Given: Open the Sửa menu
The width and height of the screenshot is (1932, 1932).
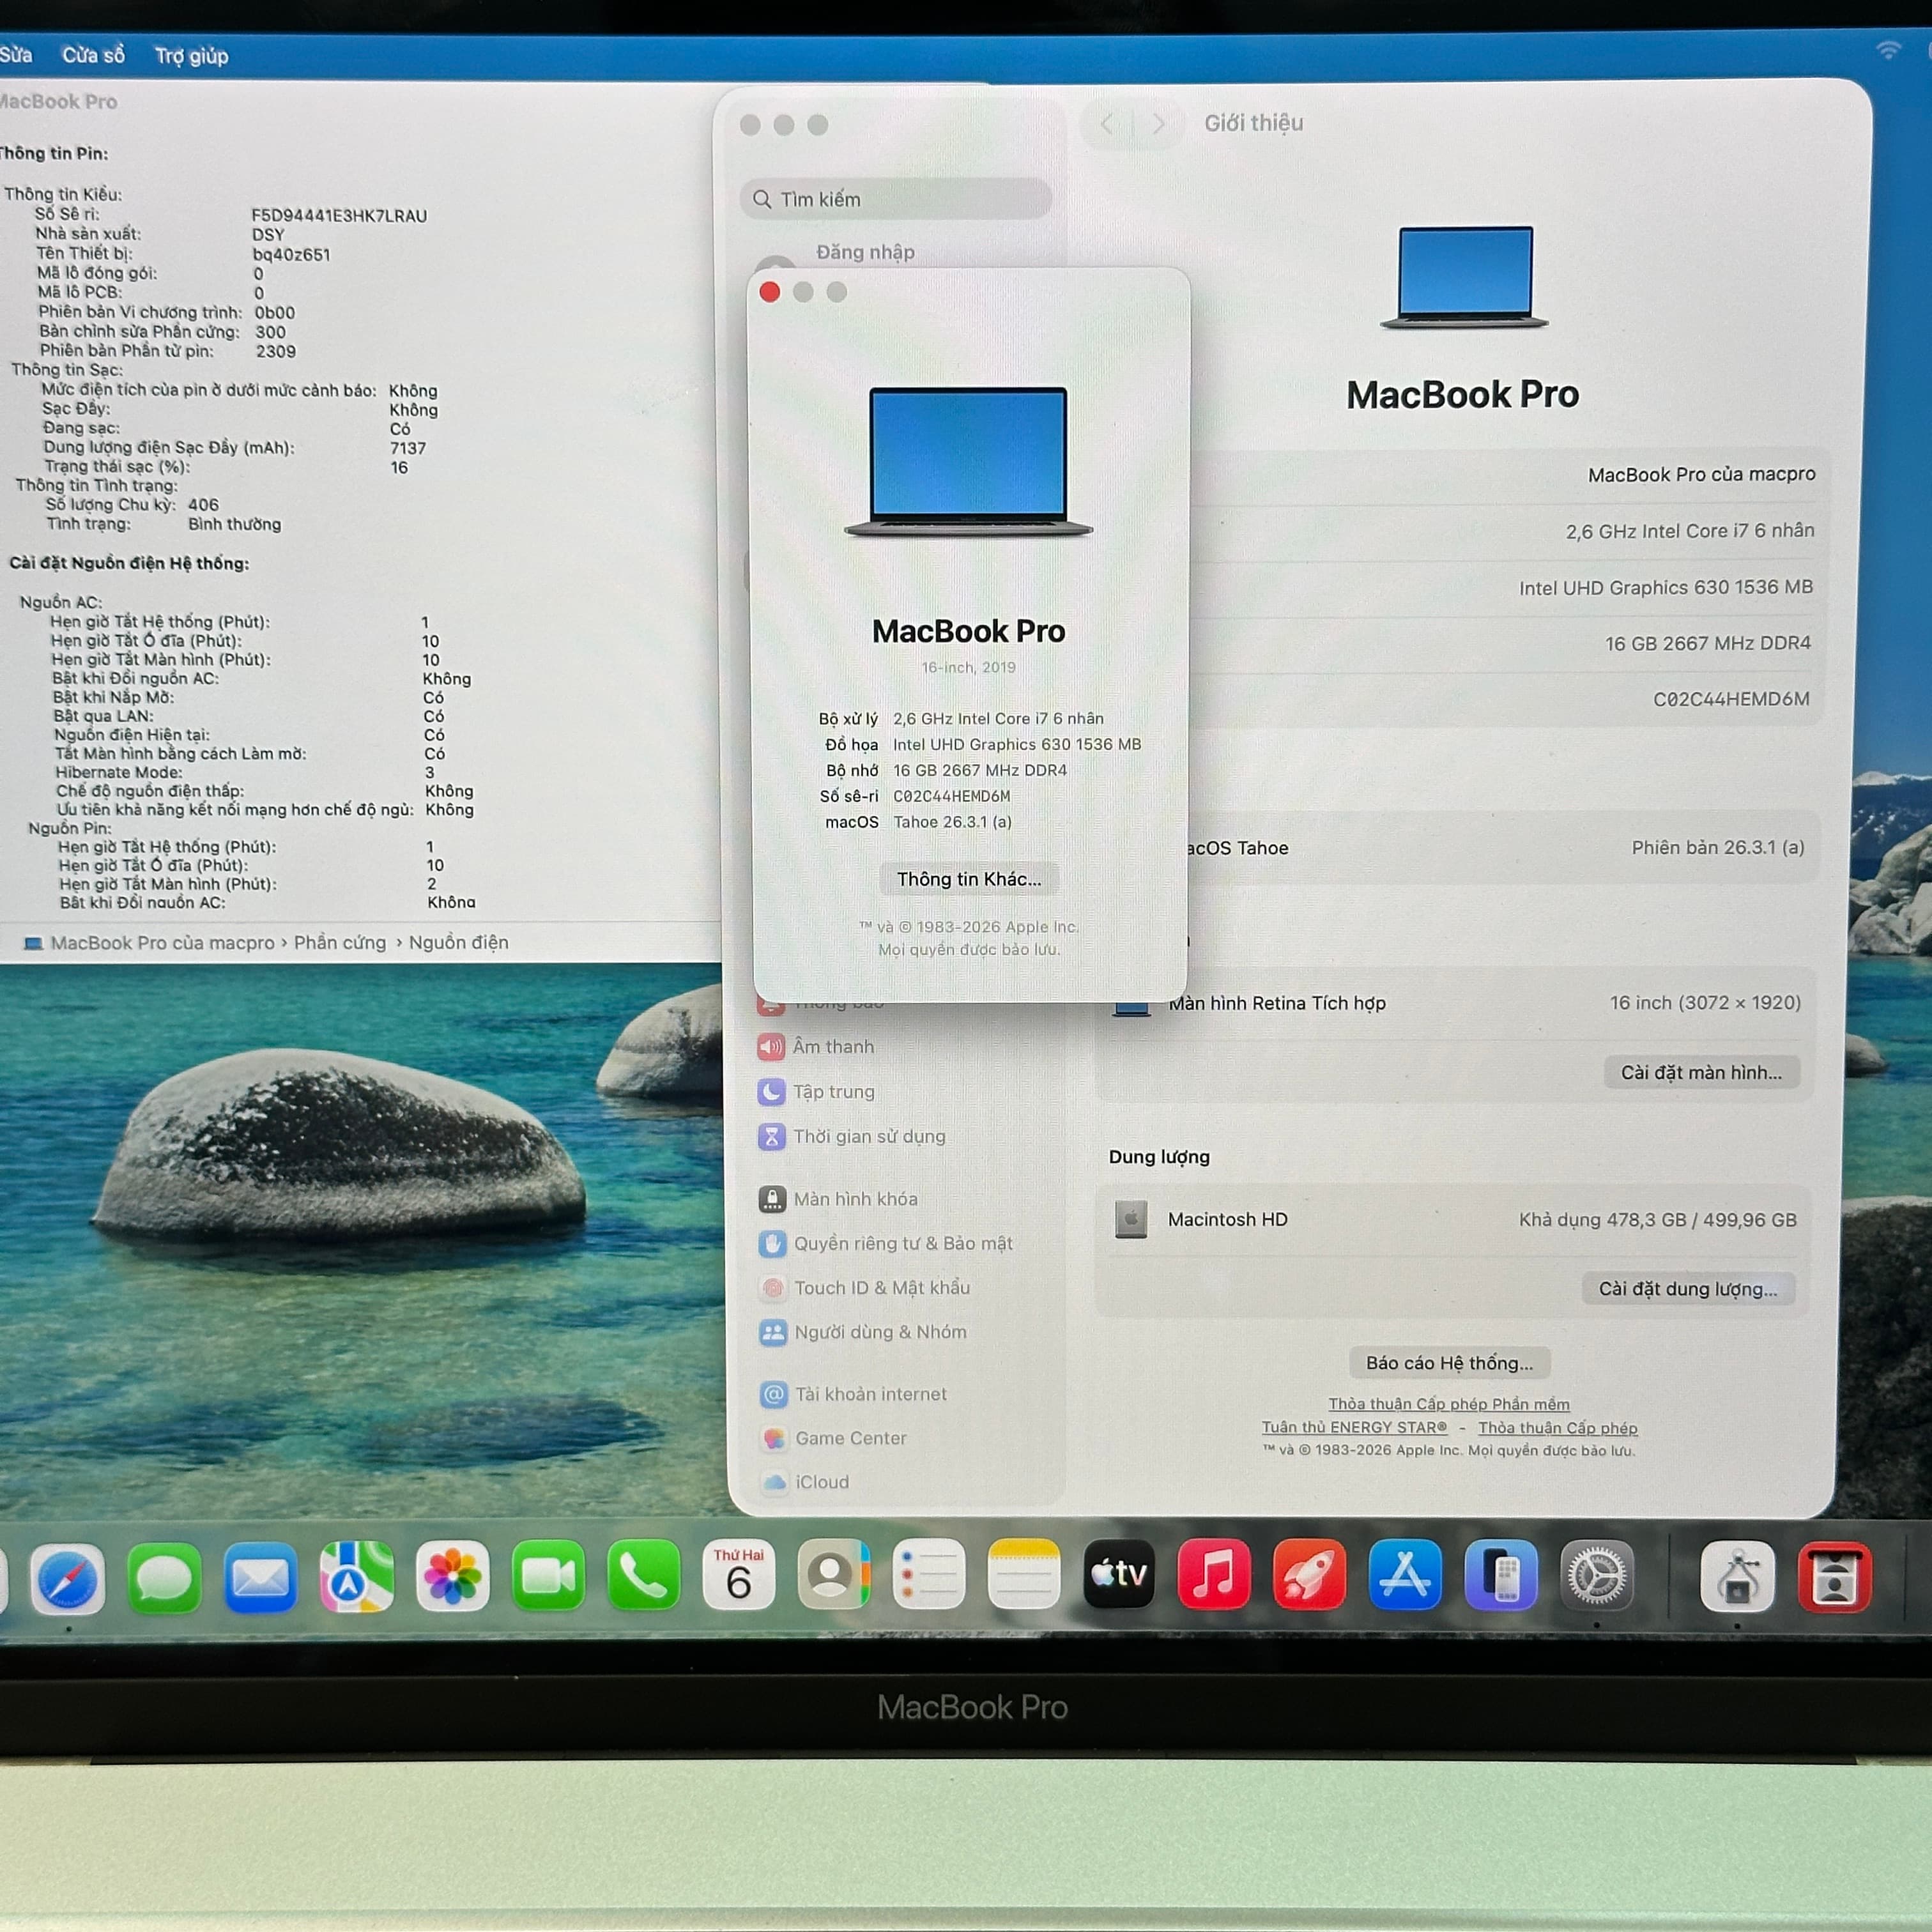Looking at the screenshot, I should [16, 54].
